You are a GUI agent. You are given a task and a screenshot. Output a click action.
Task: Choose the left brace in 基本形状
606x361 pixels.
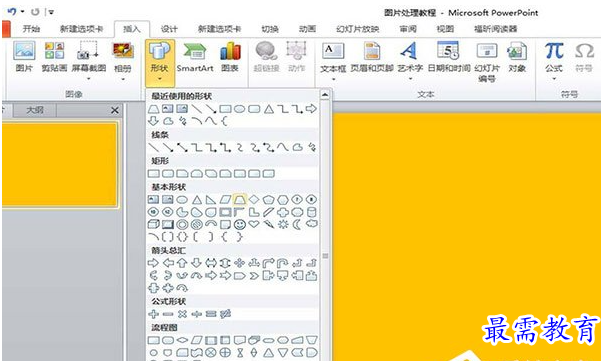[x=224, y=237]
